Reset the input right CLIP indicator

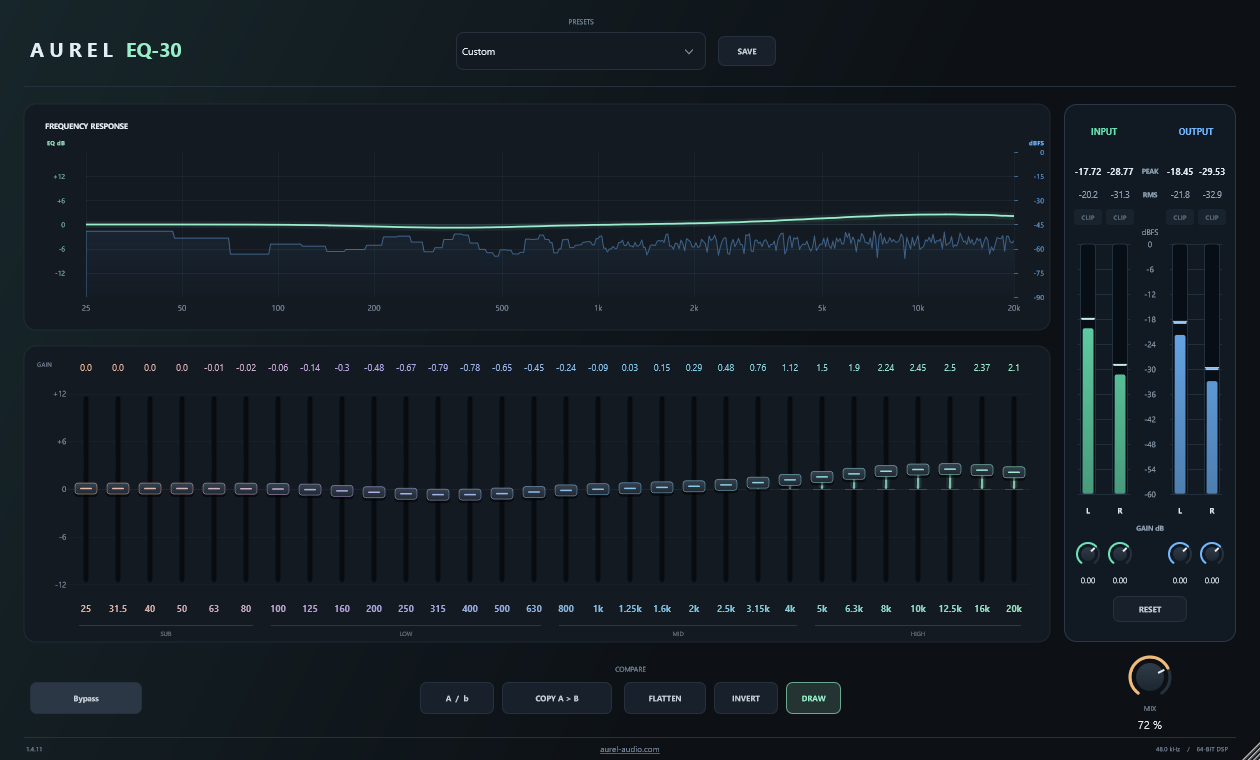click(x=1120, y=217)
